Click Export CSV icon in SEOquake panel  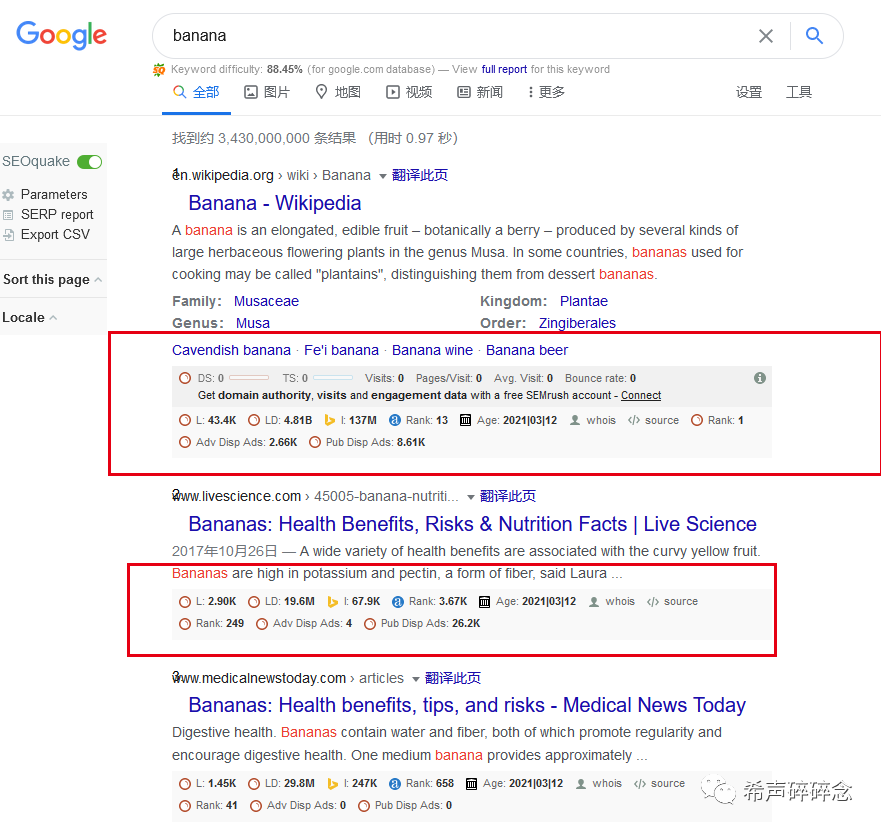point(8,235)
